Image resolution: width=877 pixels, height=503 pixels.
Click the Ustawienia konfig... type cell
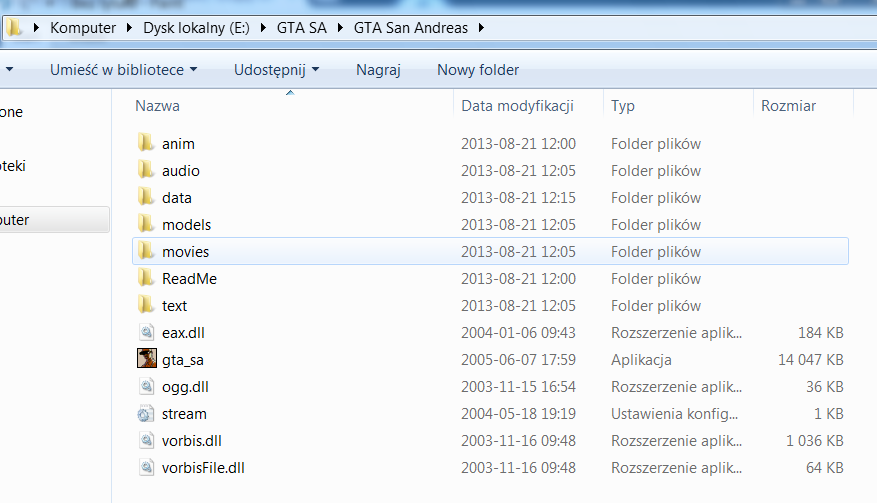(x=674, y=414)
